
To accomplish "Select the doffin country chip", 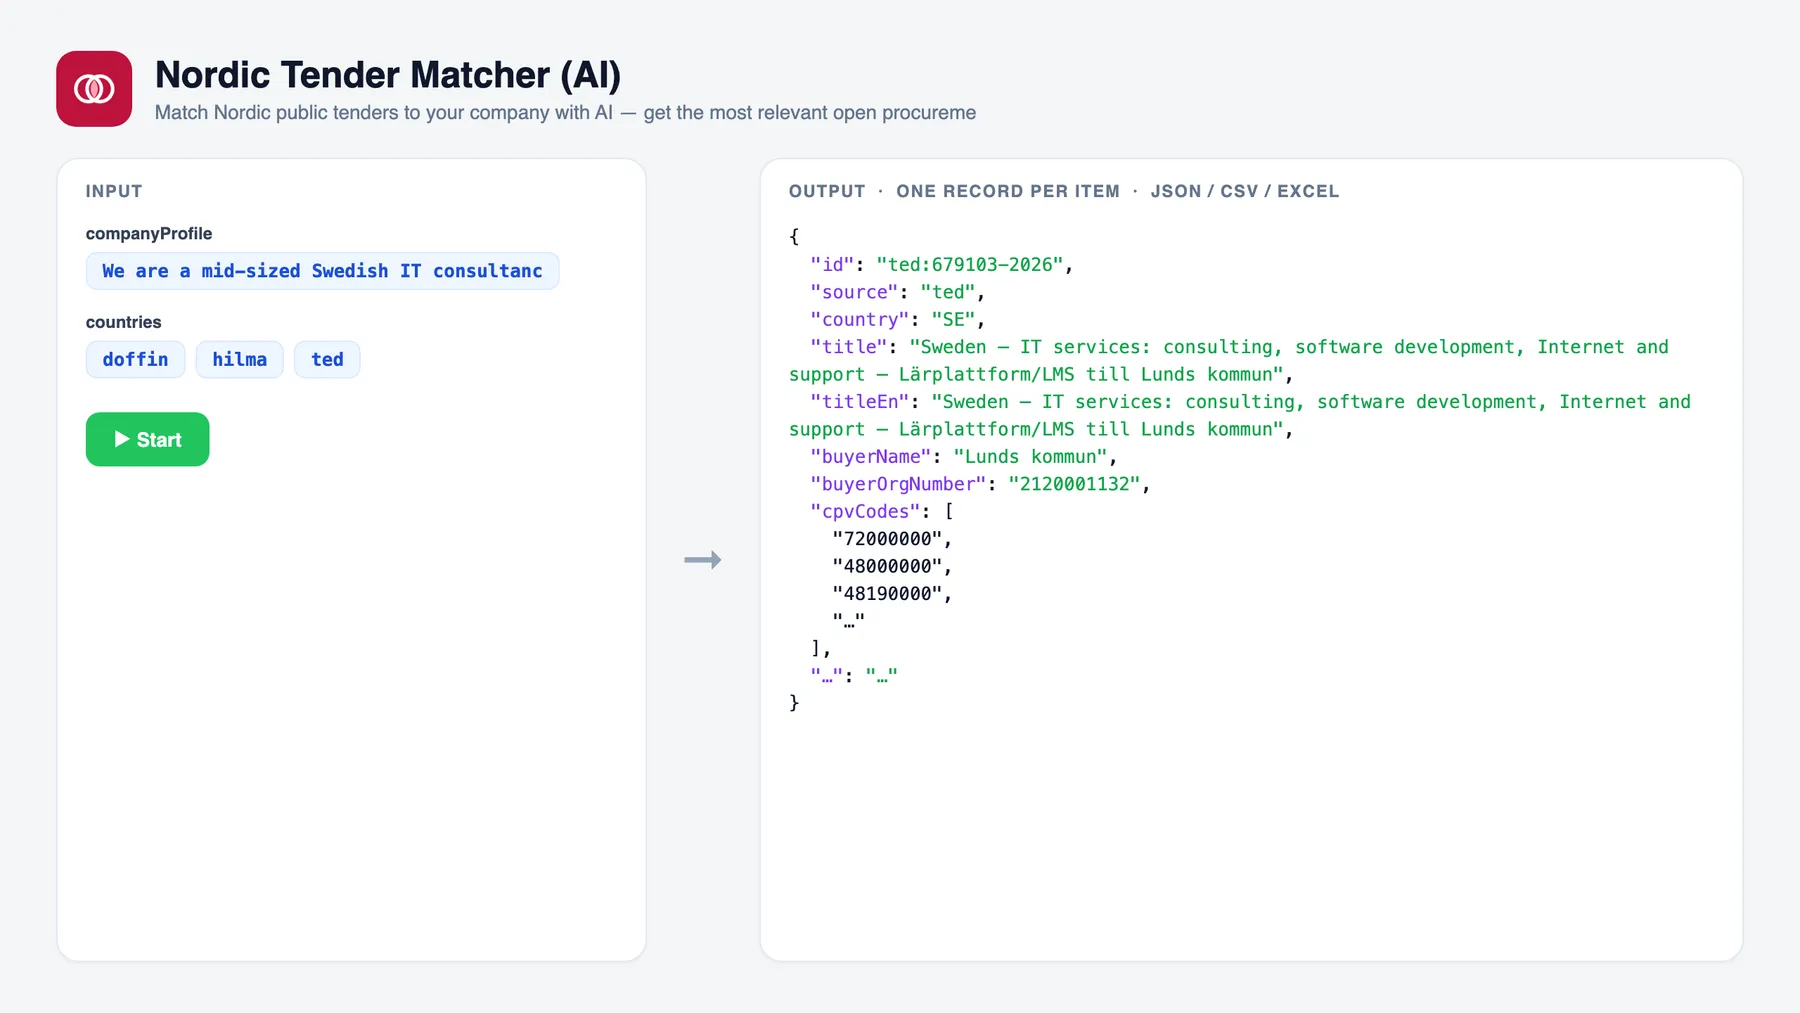I will coord(135,359).
